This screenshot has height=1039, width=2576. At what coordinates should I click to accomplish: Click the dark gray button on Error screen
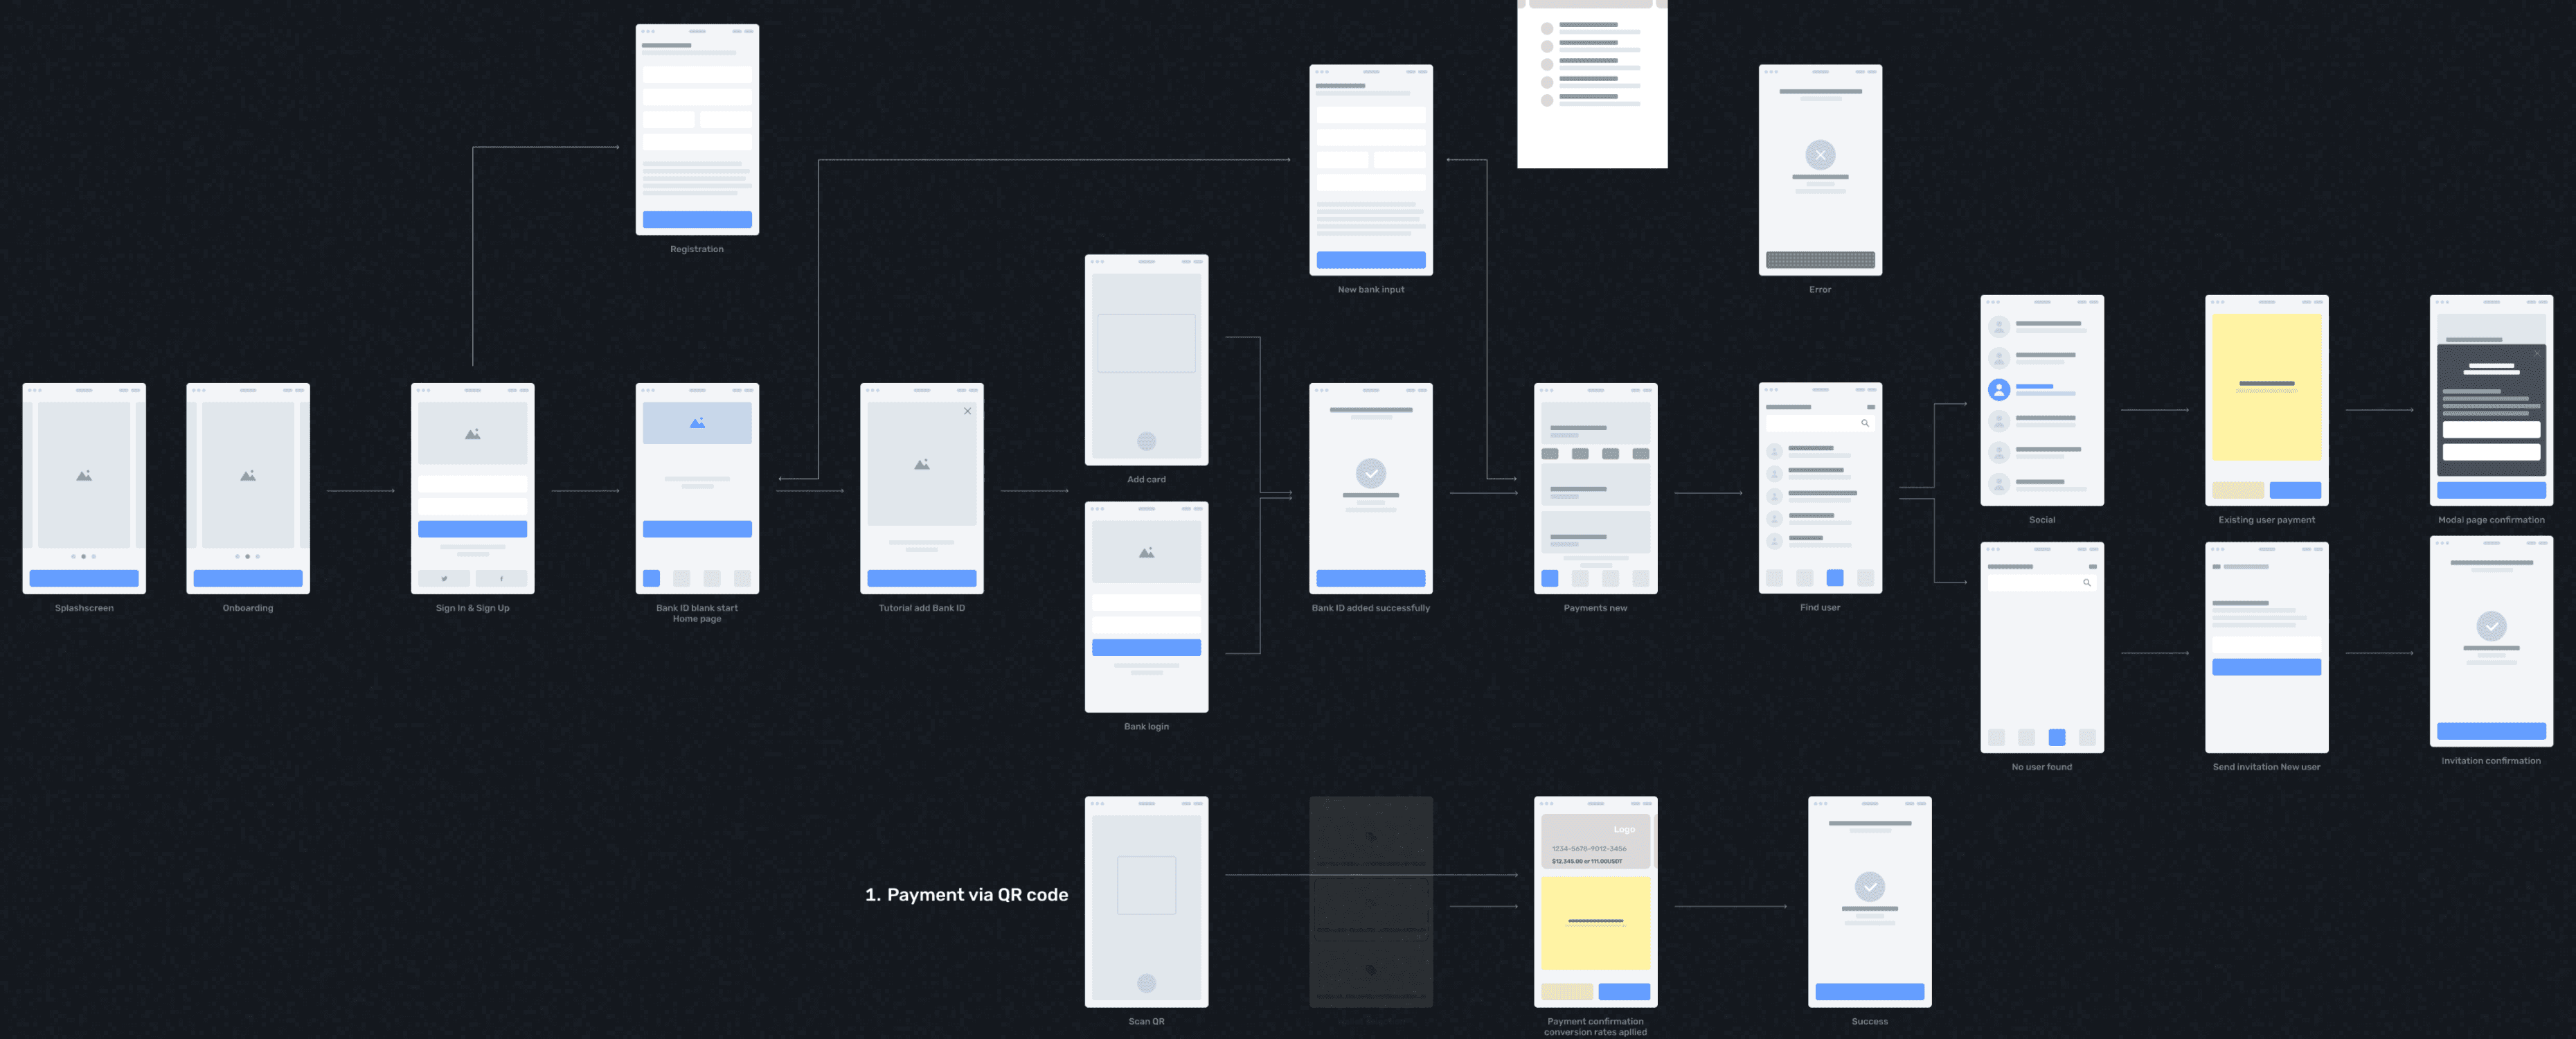[1820, 260]
